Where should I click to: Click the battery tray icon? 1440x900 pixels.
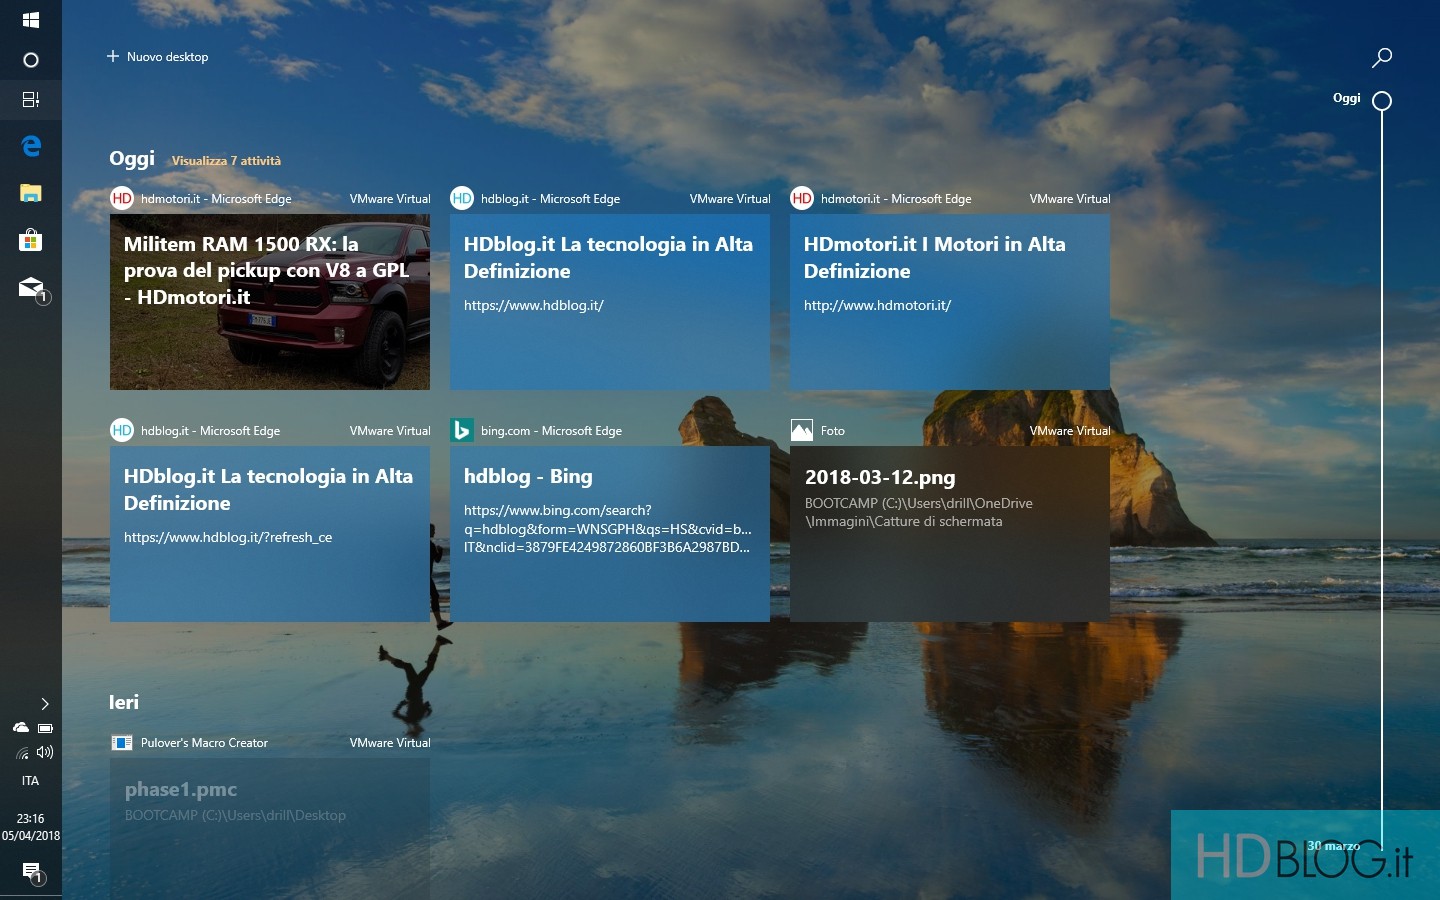[45, 728]
